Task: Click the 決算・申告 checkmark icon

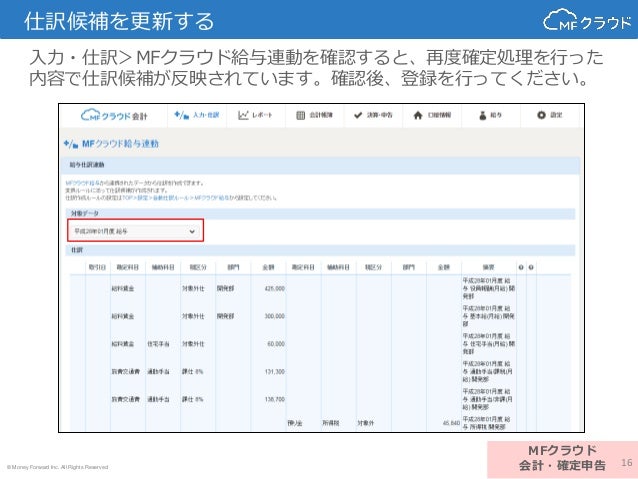Action: [x=358, y=115]
